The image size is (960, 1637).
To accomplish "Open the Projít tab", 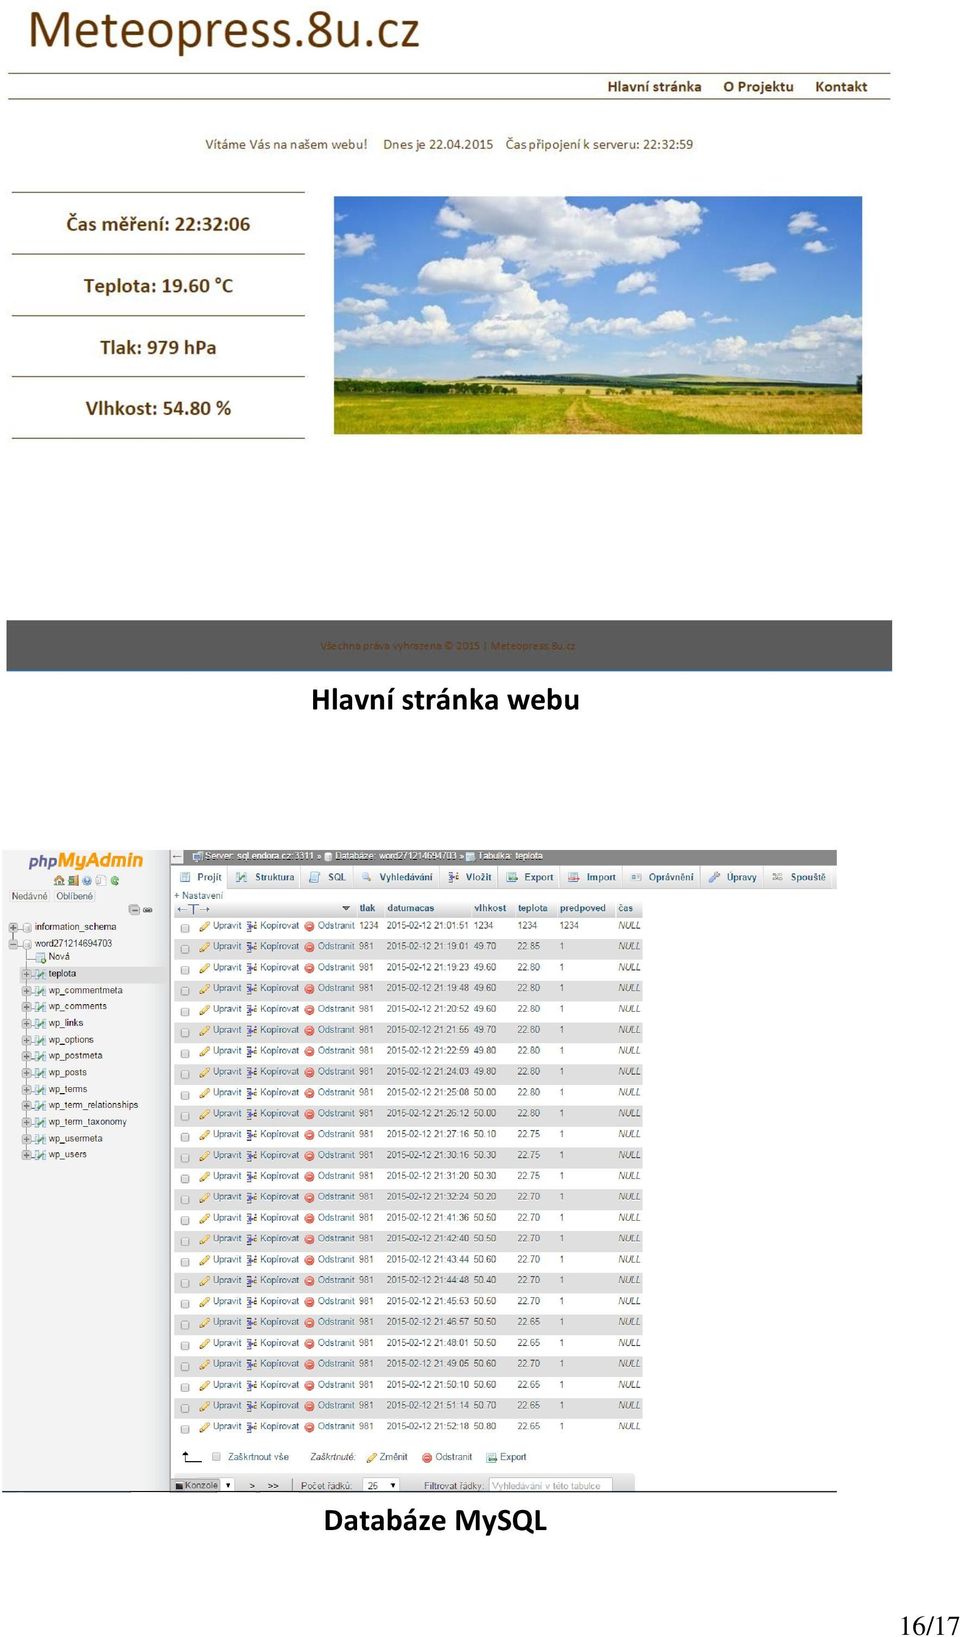I will coord(201,877).
